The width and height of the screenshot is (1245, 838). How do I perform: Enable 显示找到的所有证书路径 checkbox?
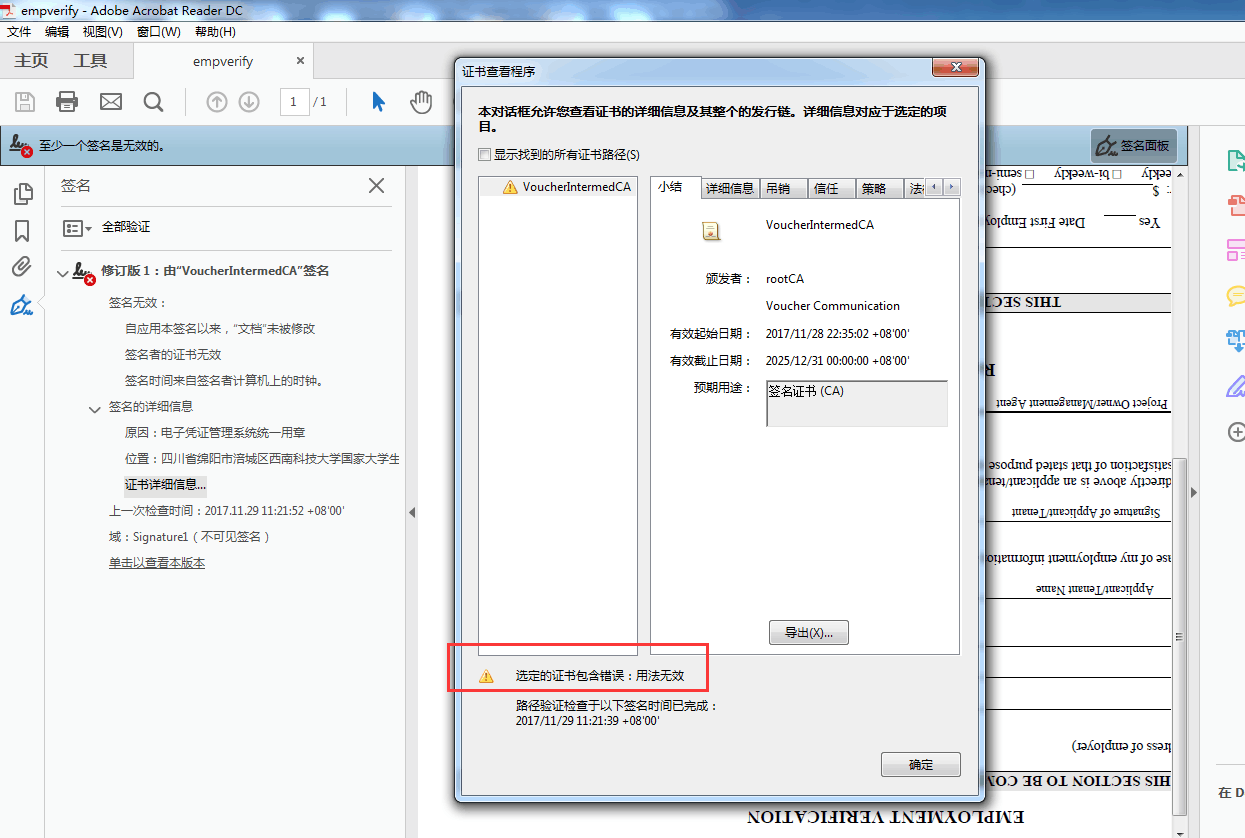[x=485, y=155]
